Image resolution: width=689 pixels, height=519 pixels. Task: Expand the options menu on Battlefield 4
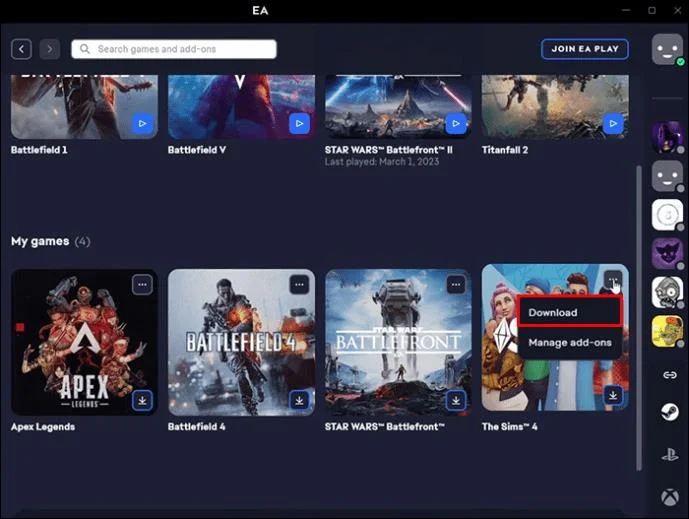[299, 284]
